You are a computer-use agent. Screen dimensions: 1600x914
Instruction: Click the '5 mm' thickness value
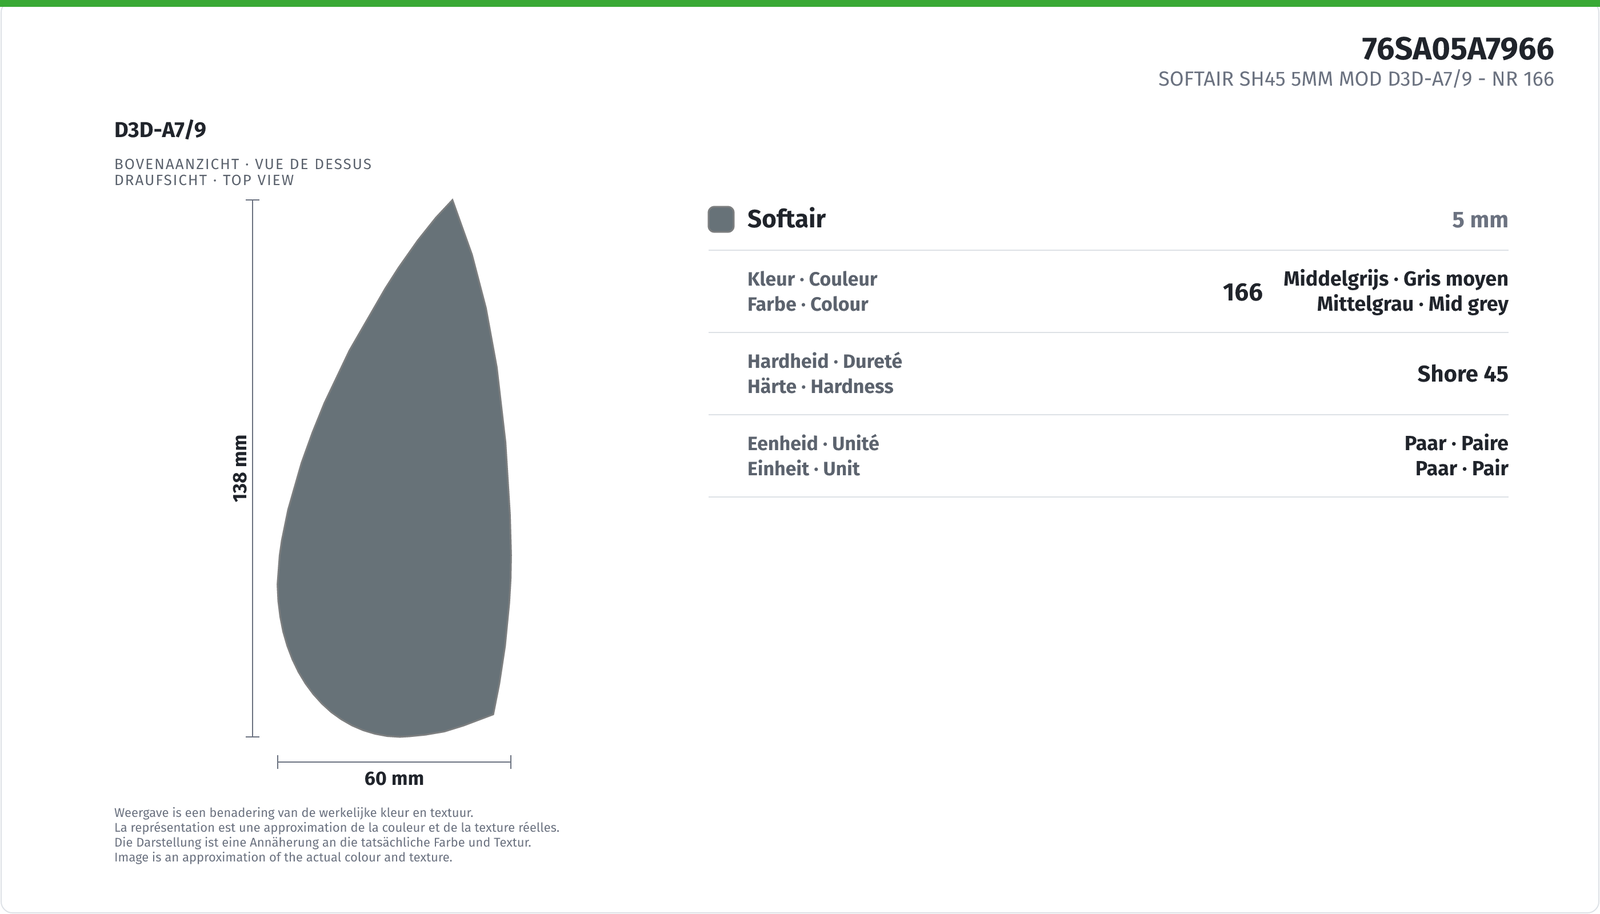(1480, 220)
